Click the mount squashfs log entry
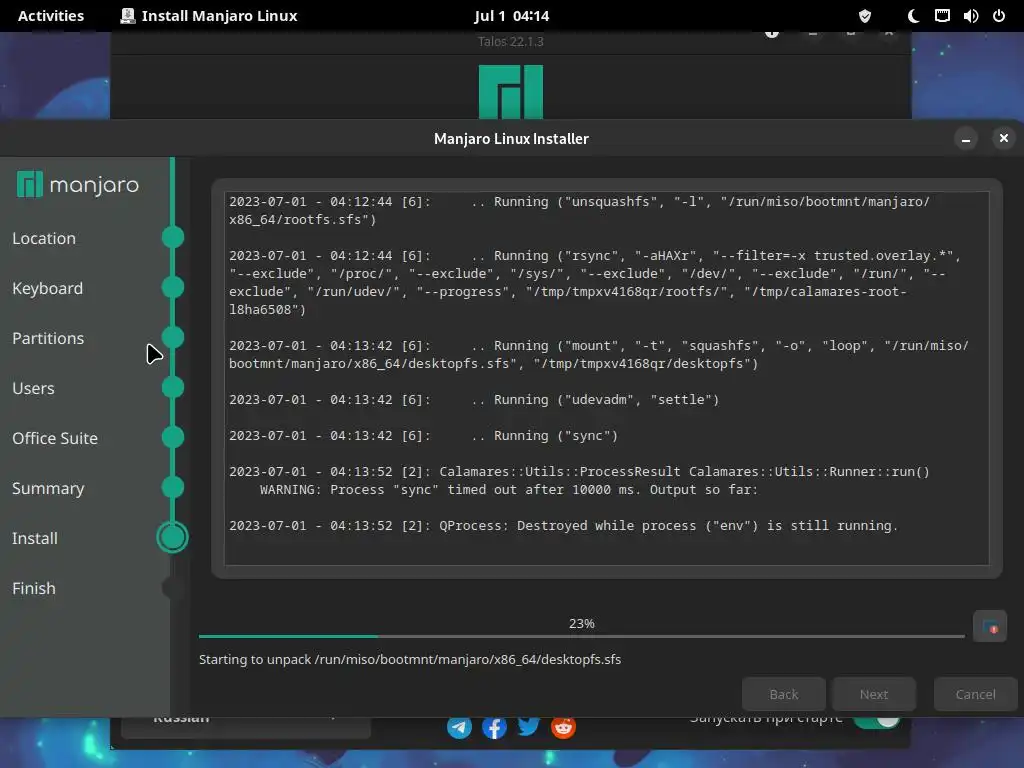This screenshot has height=768, width=1024. tap(599, 355)
